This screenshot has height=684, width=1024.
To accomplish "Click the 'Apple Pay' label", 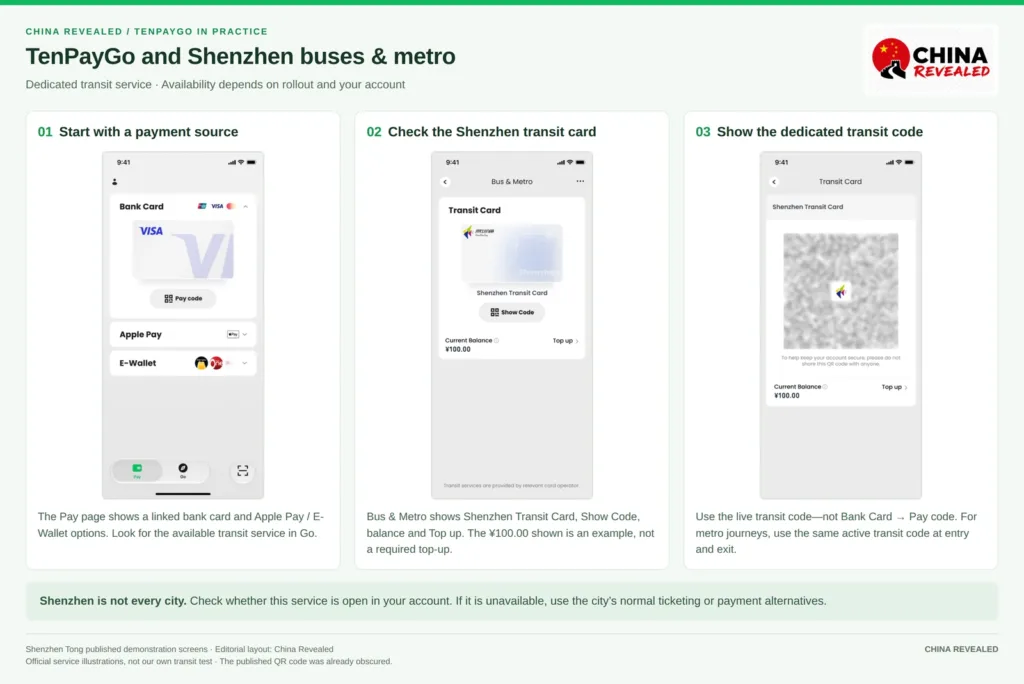I will coord(140,334).
